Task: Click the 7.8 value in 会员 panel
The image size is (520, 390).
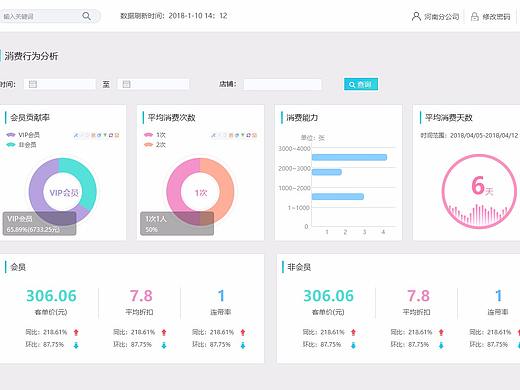Action: click(x=141, y=296)
